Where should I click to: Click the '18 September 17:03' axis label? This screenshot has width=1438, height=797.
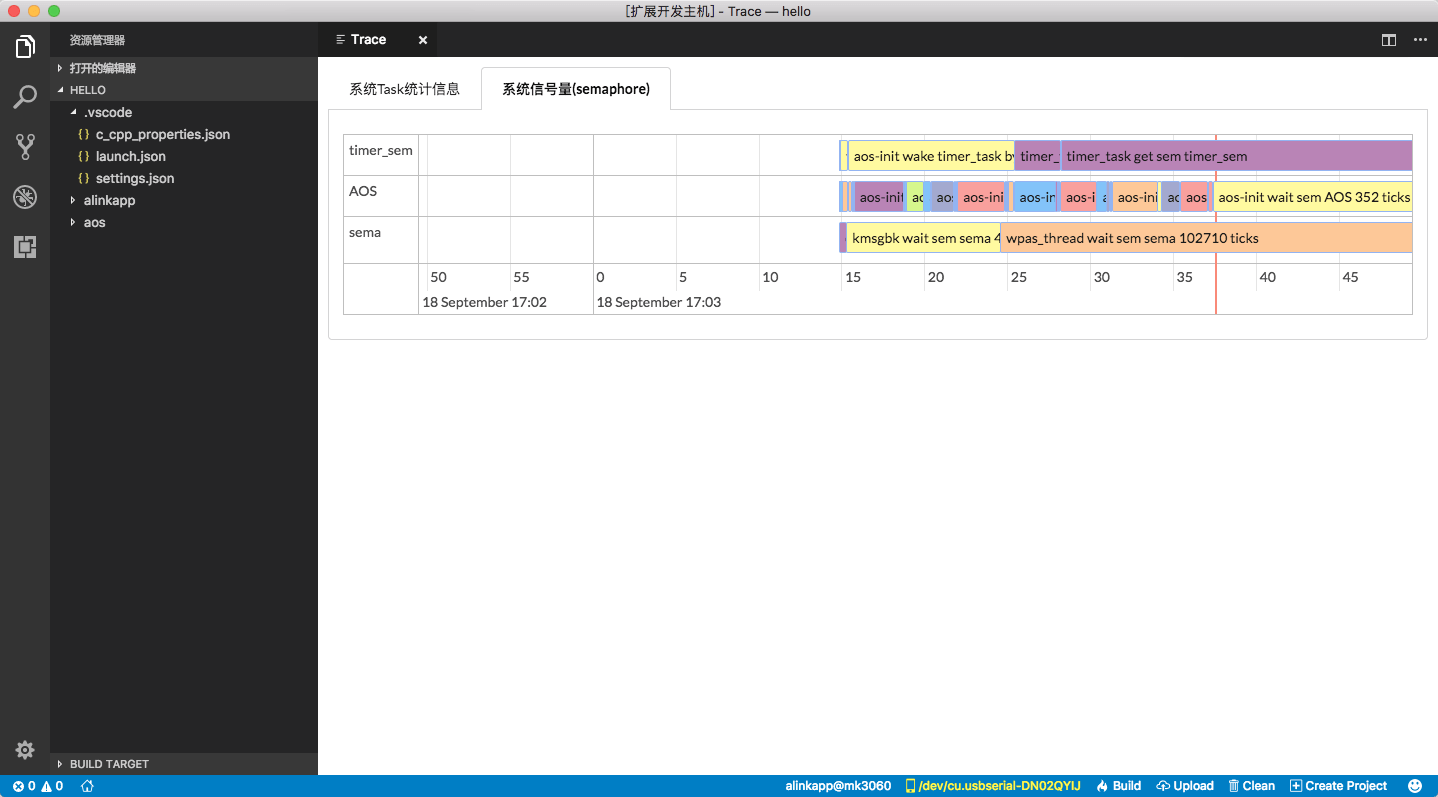tap(659, 302)
